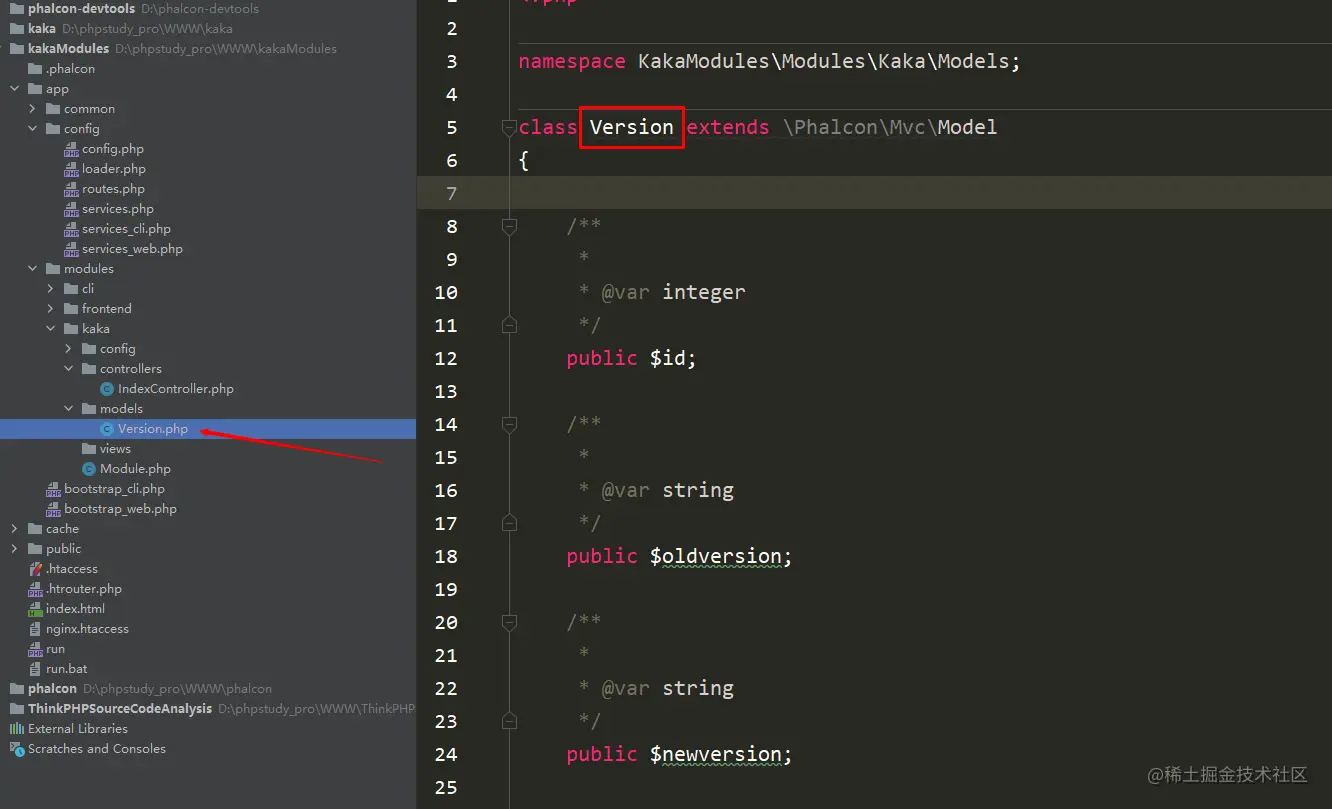Select the kaka project root

(x=42, y=29)
